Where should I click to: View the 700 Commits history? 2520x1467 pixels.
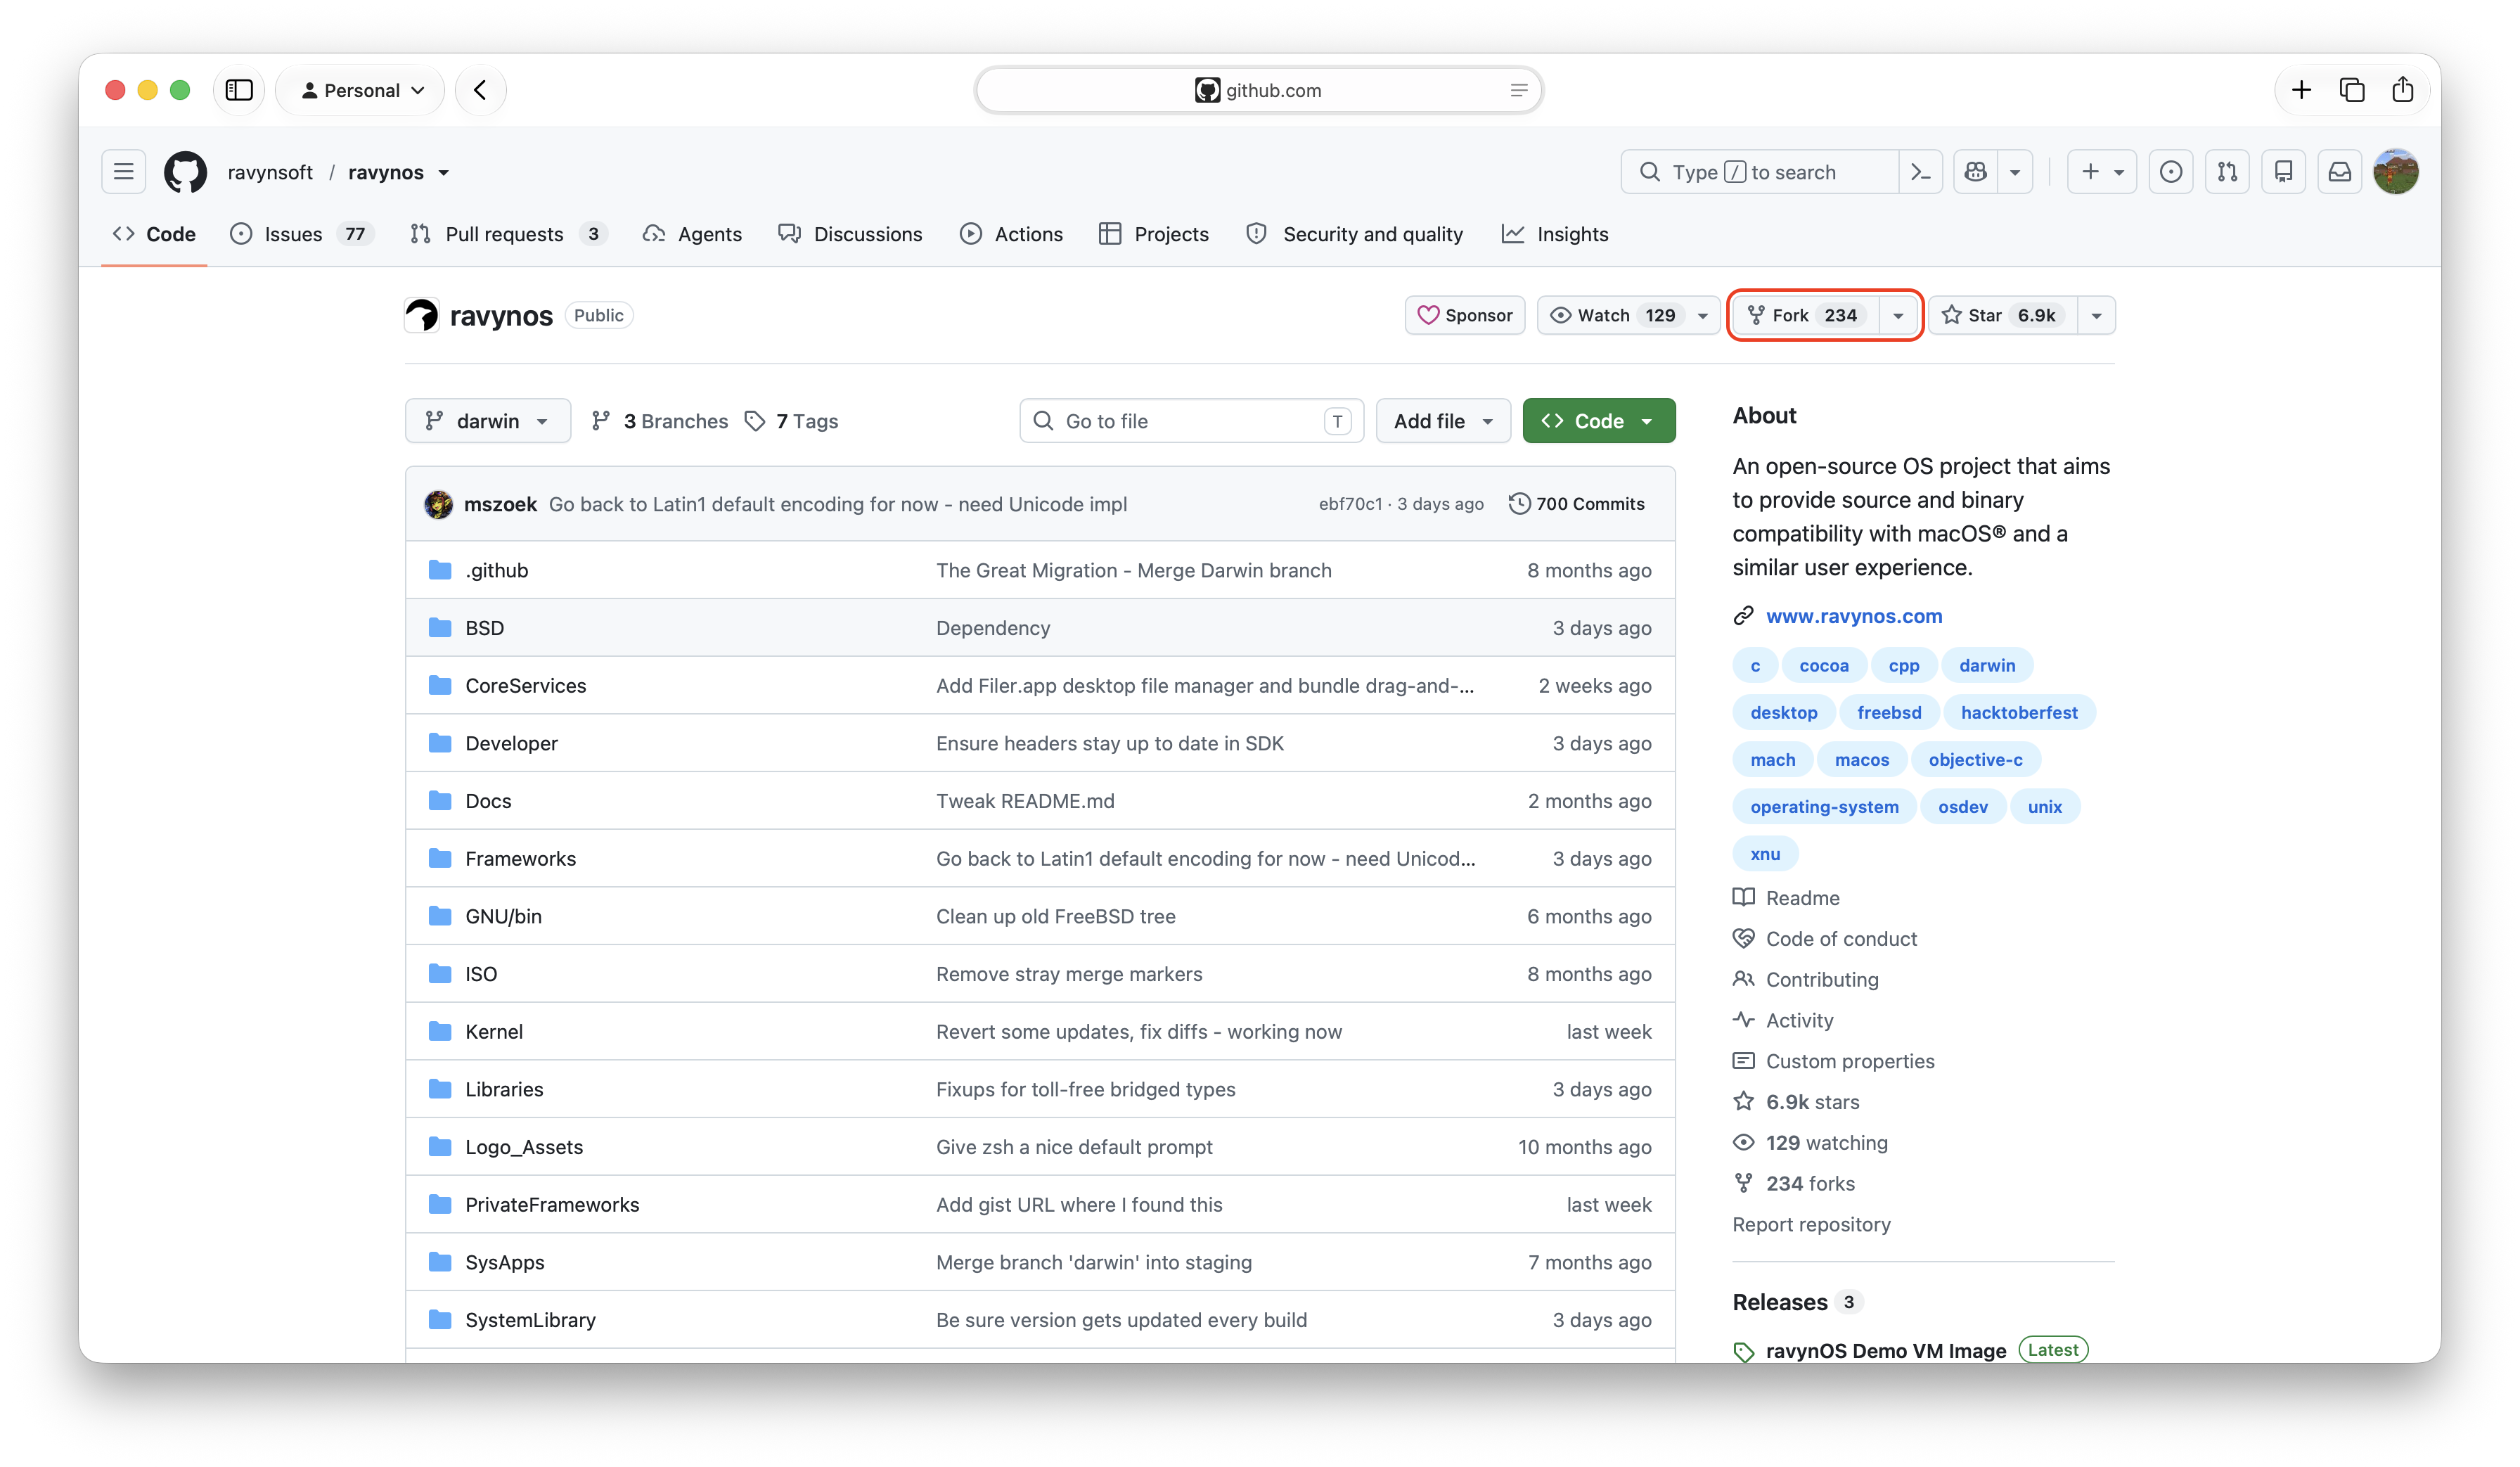coord(1576,504)
